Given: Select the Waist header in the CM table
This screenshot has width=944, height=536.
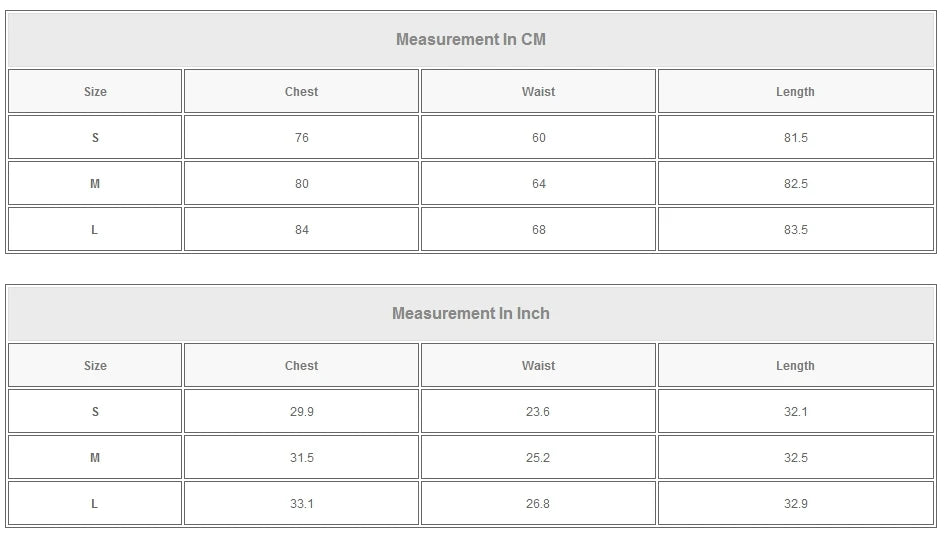Looking at the screenshot, I should click(538, 92).
